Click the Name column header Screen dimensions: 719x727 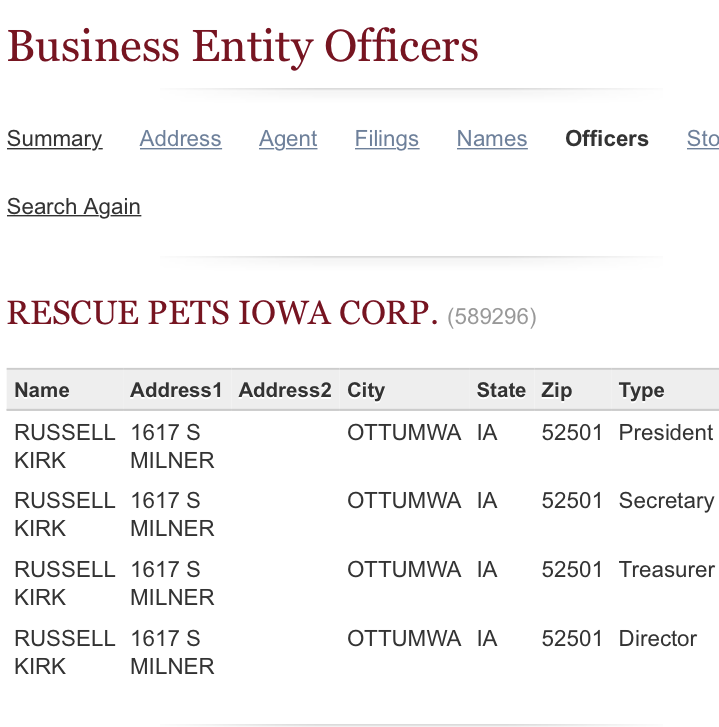tap(42, 390)
